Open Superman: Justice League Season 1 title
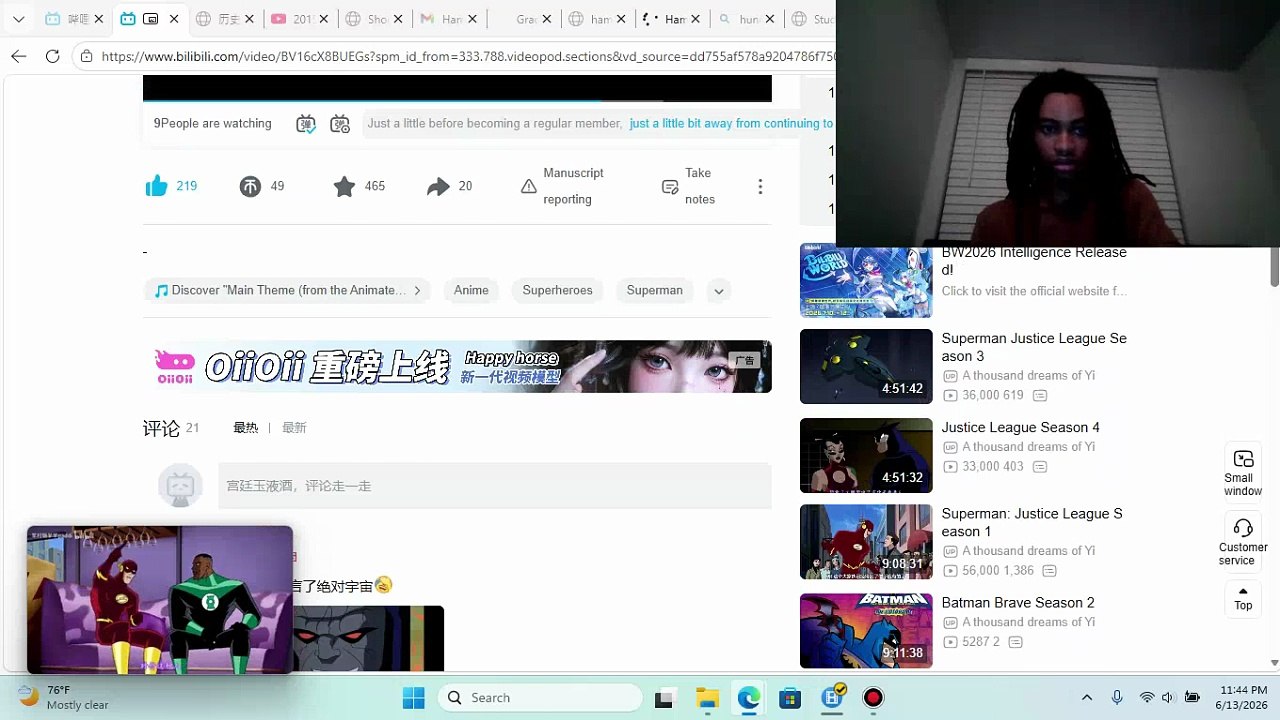1280x720 pixels. click(x=1032, y=522)
